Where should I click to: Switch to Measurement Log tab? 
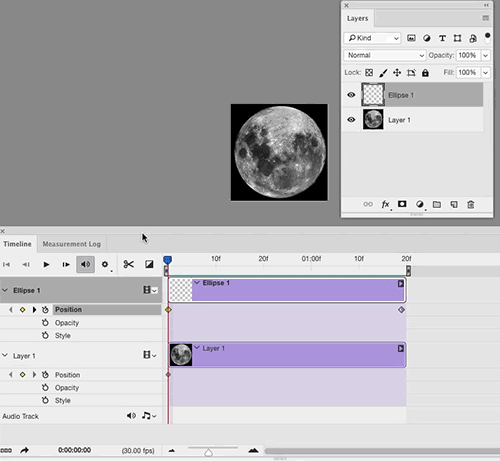tap(71, 244)
